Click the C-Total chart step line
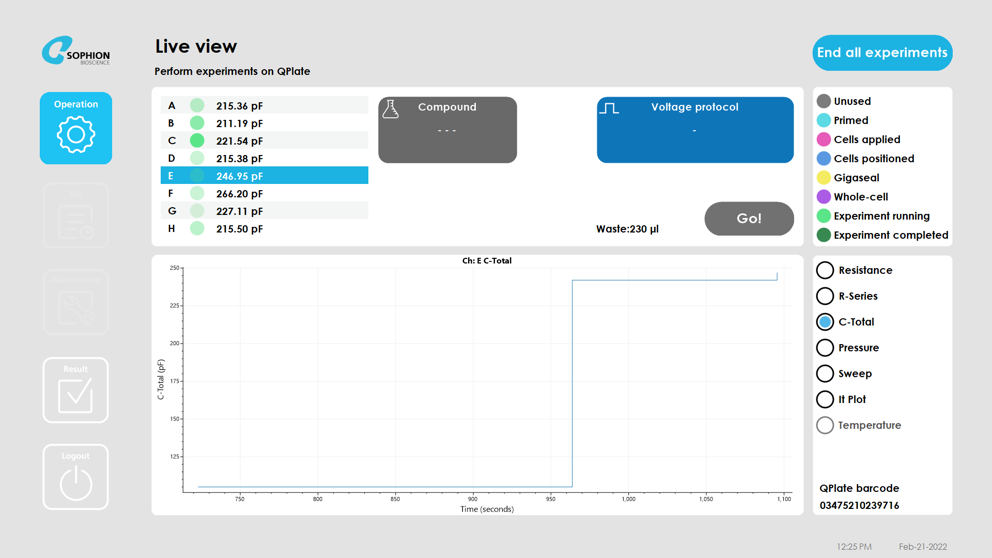 click(x=573, y=380)
